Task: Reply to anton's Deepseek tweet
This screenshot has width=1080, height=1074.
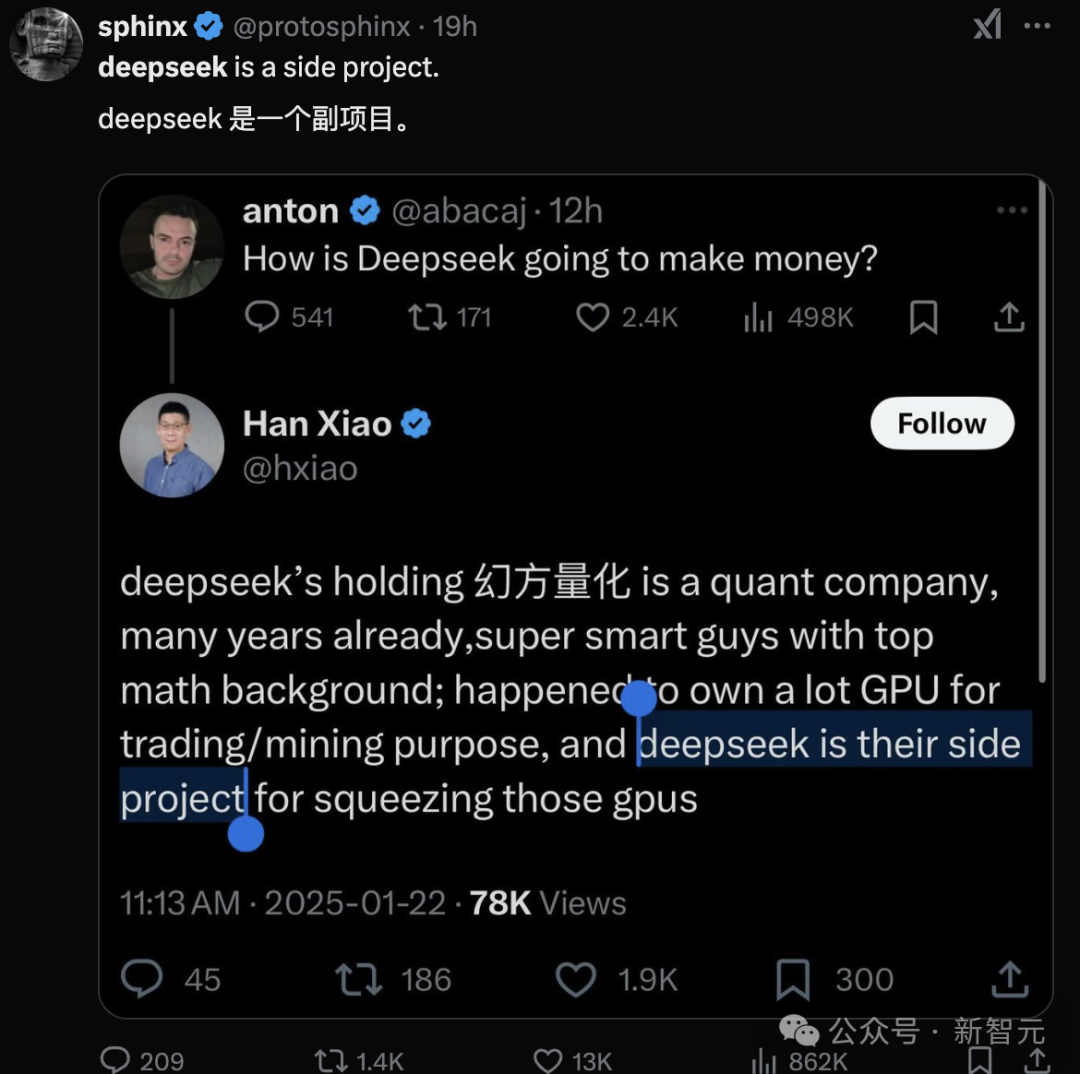Action: pyautogui.click(x=263, y=318)
